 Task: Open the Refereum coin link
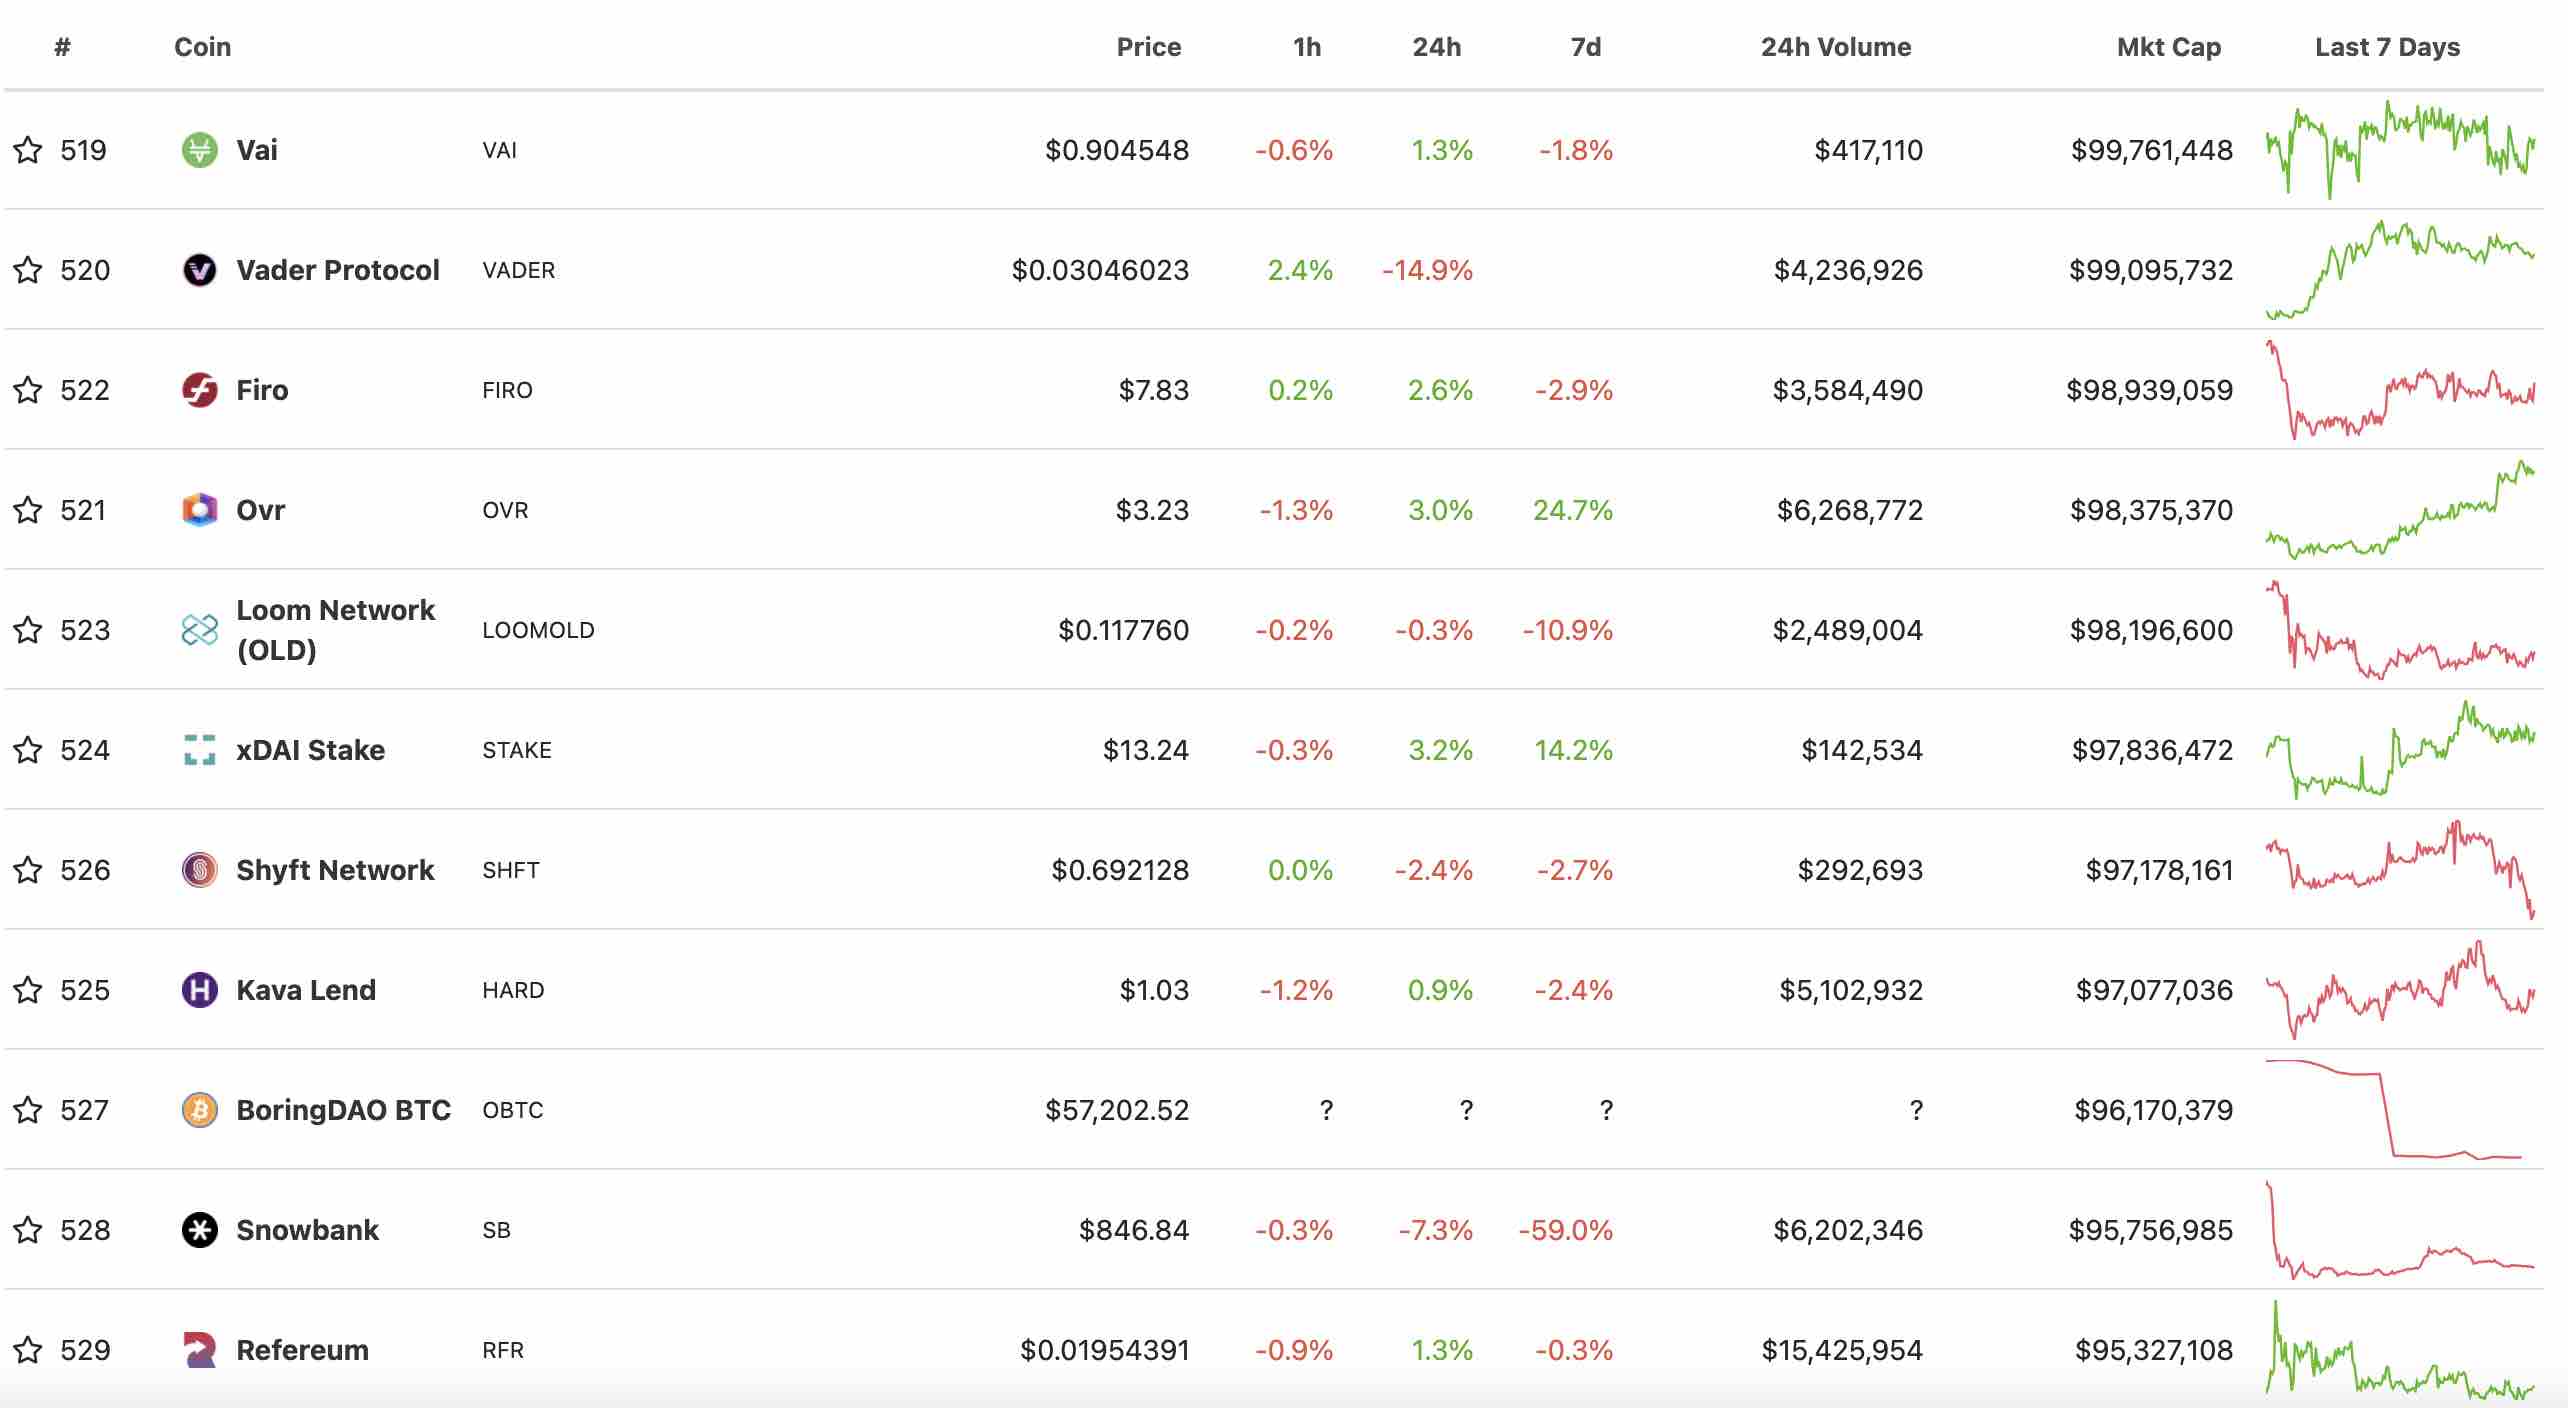(302, 1350)
